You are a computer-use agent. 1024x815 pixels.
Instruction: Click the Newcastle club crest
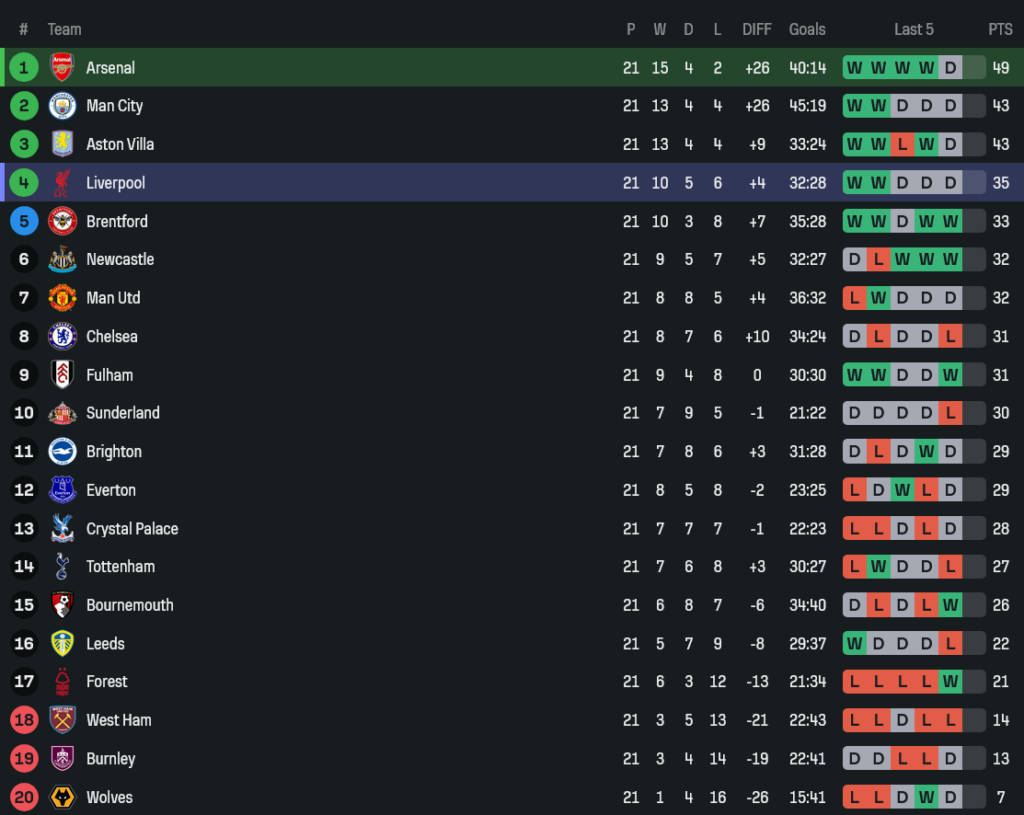[62, 259]
